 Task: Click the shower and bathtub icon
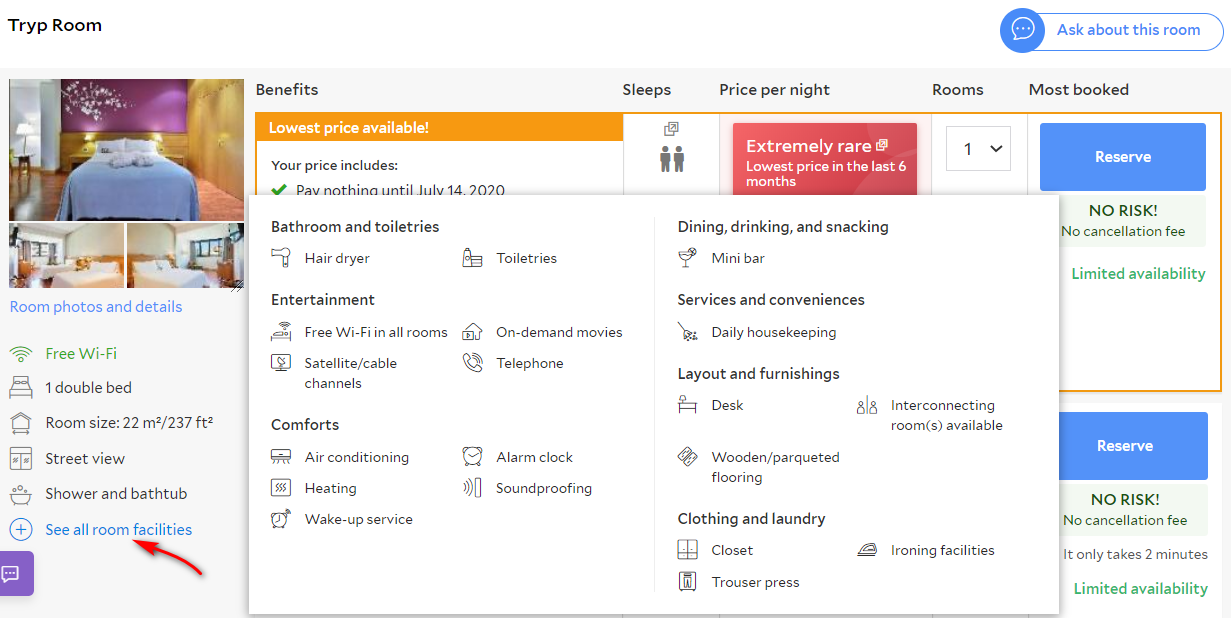click(21, 494)
